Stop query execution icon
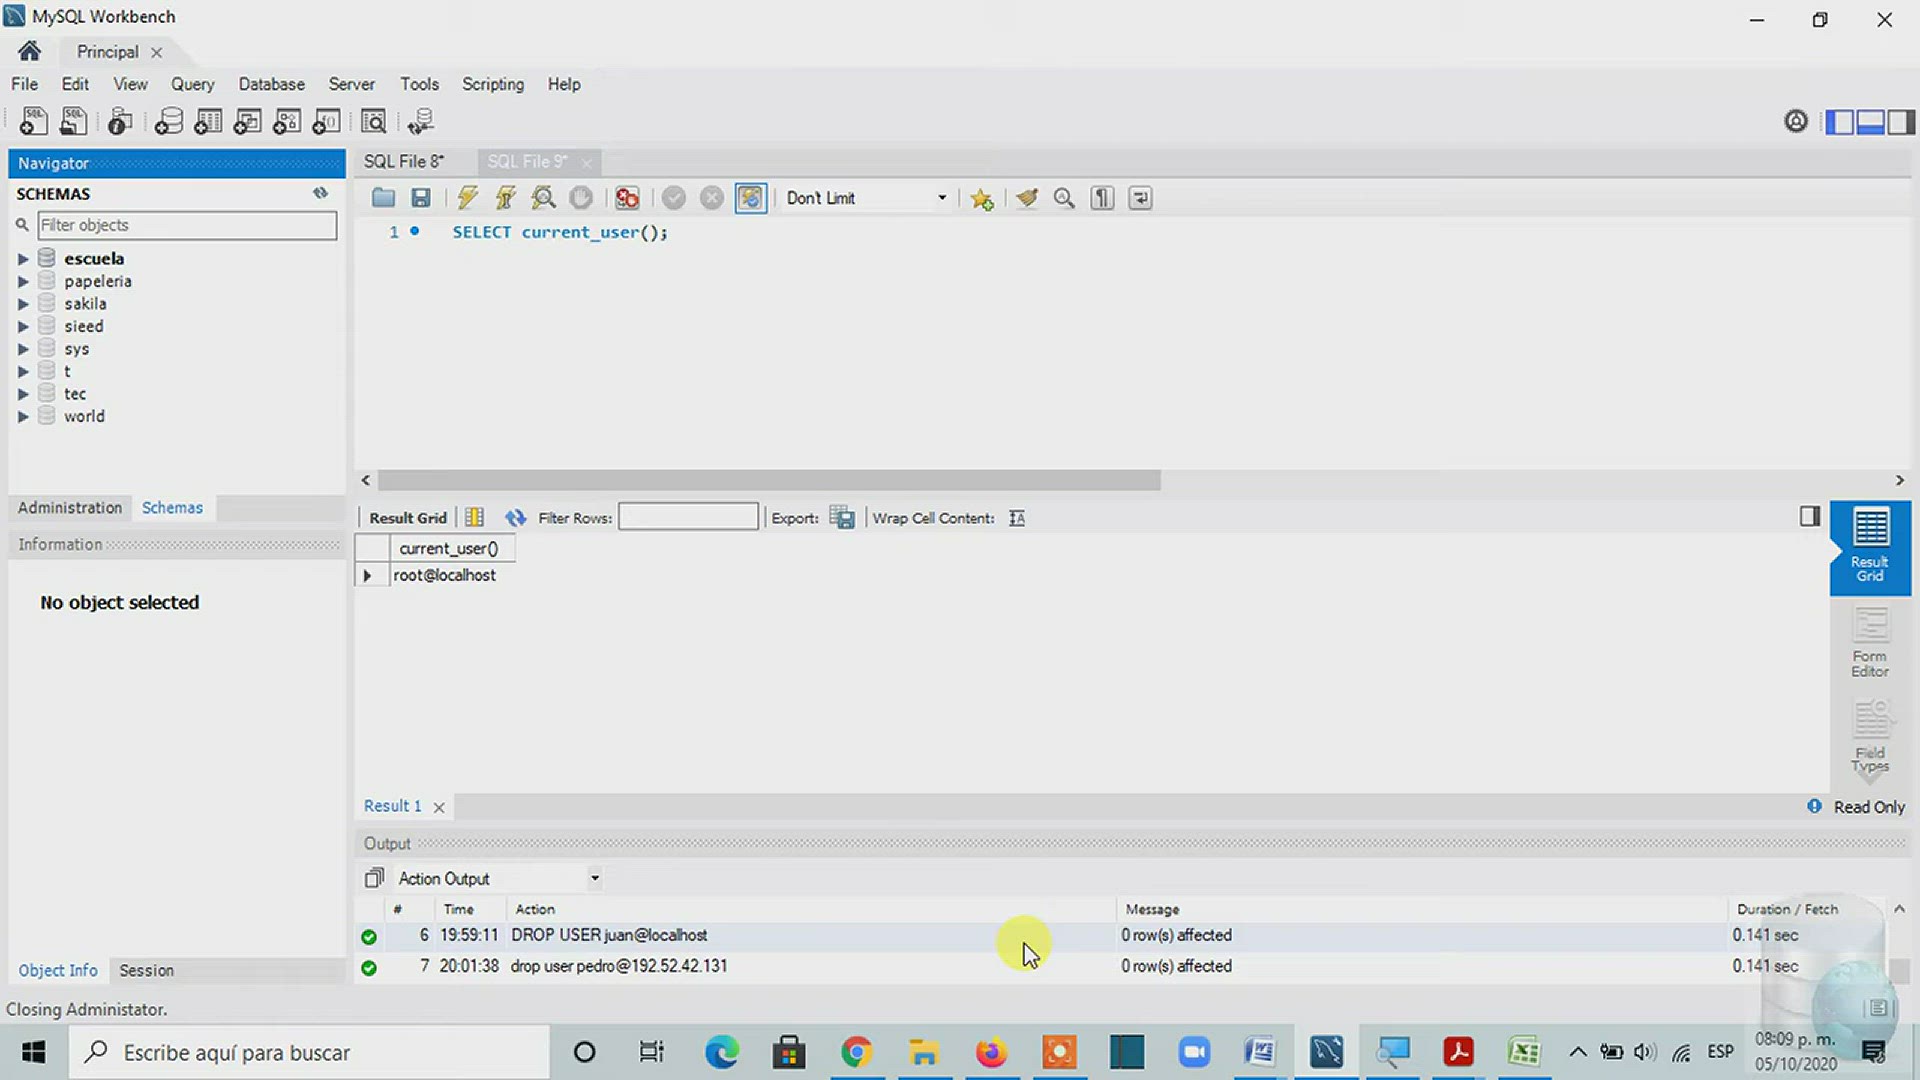This screenshot has width=1920, height=1080. (x=581, y=198)
